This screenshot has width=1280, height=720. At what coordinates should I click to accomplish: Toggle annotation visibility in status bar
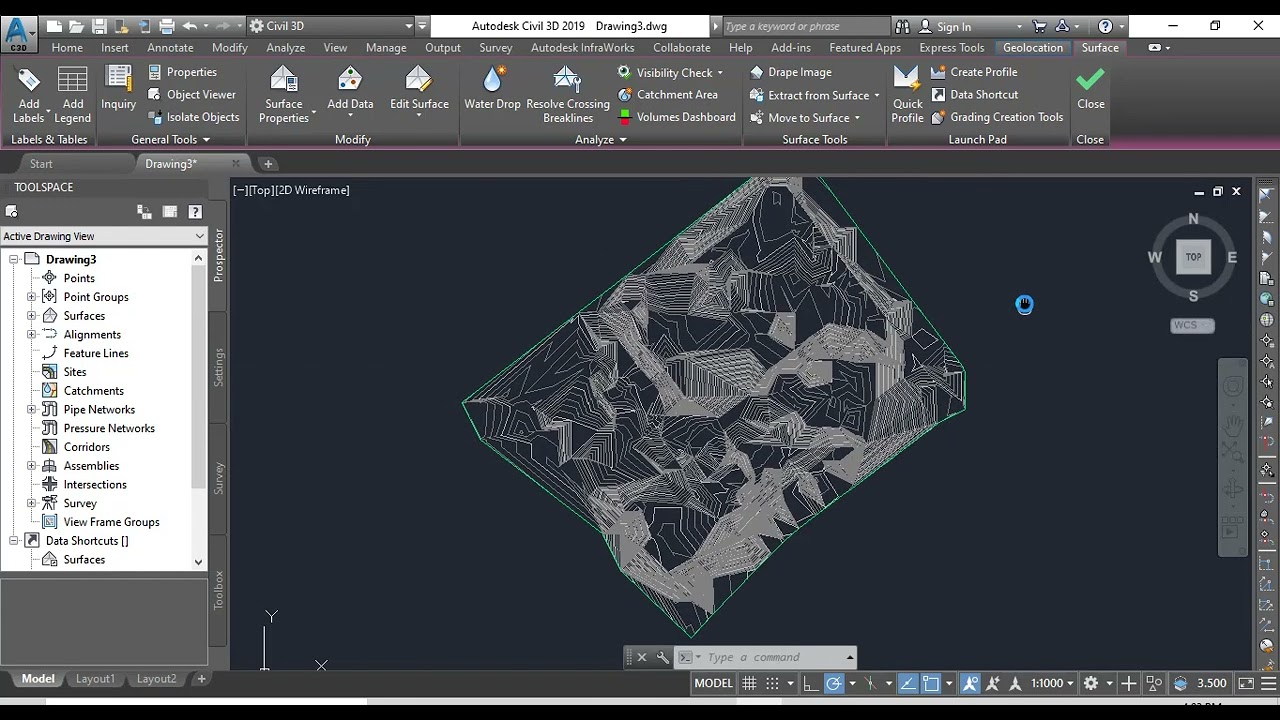tap(970, 683)
